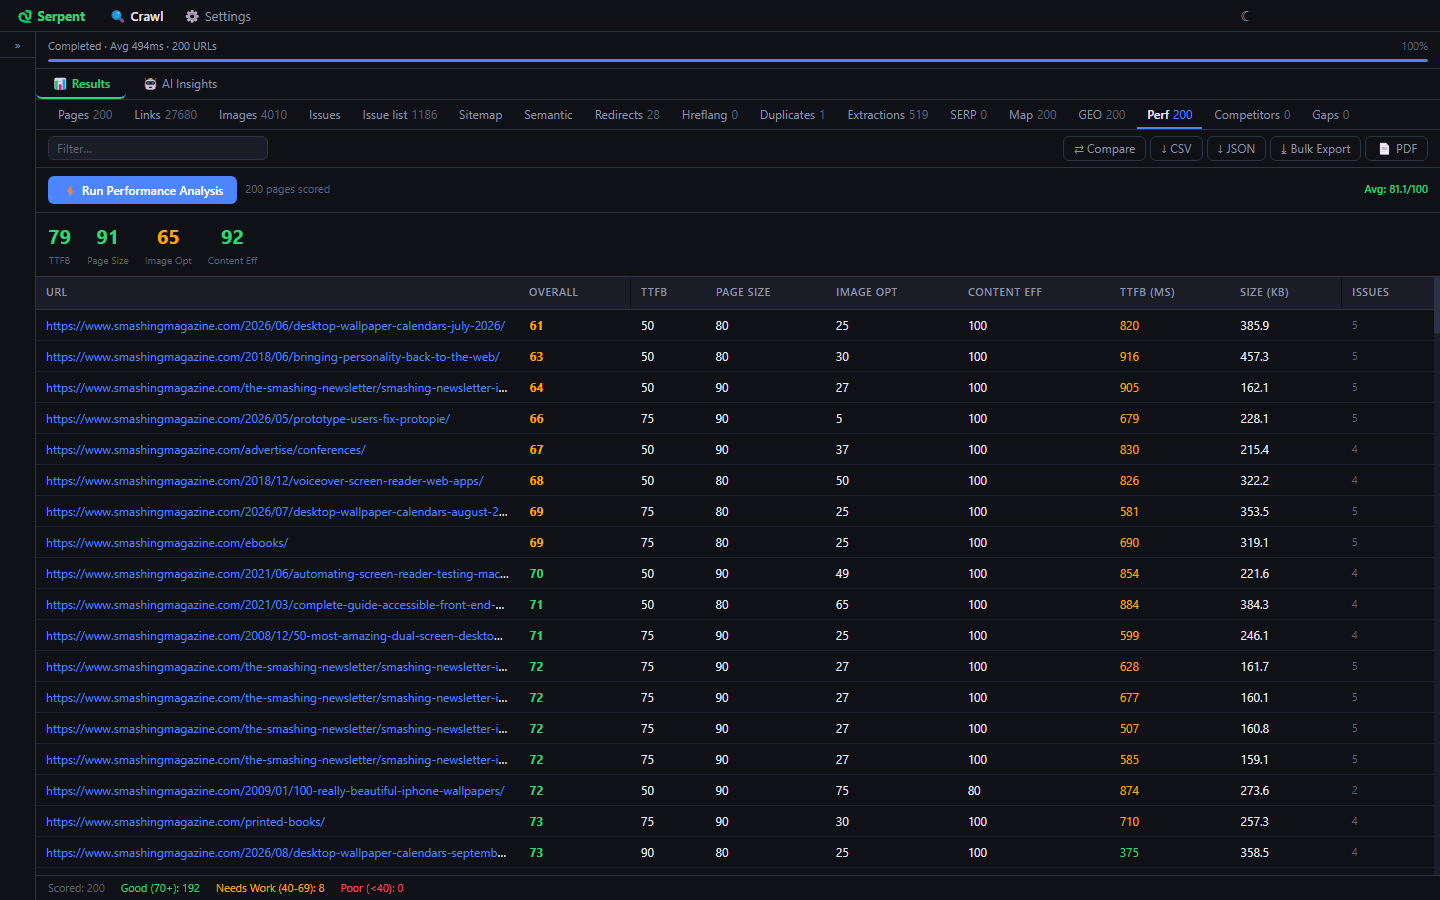
Task: Click the 'Avg: 81.1/100' score text
Action: coord(1396,190)
